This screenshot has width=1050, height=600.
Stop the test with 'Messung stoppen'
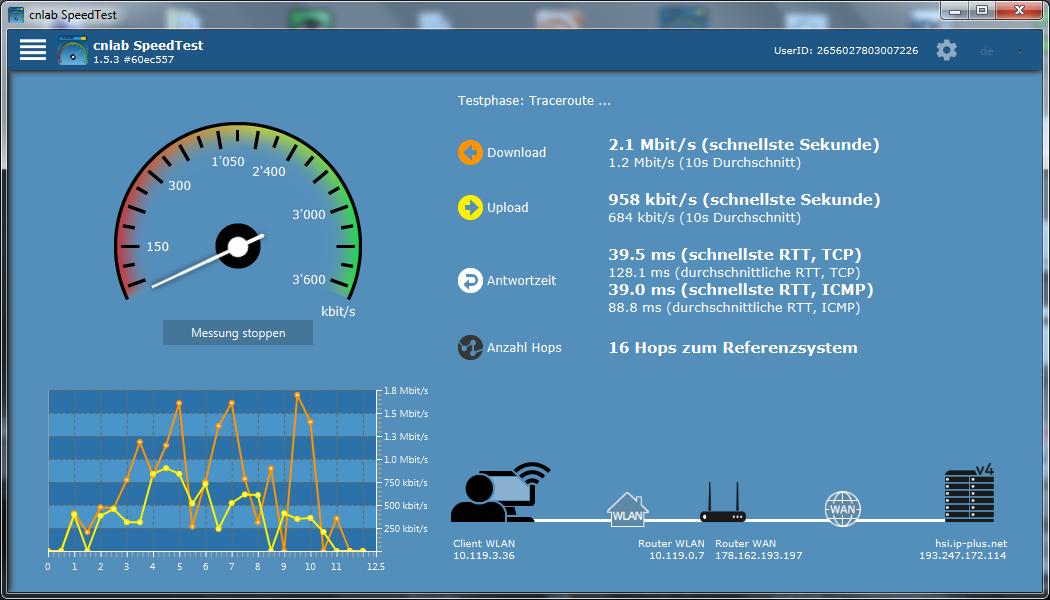[238, 333]
